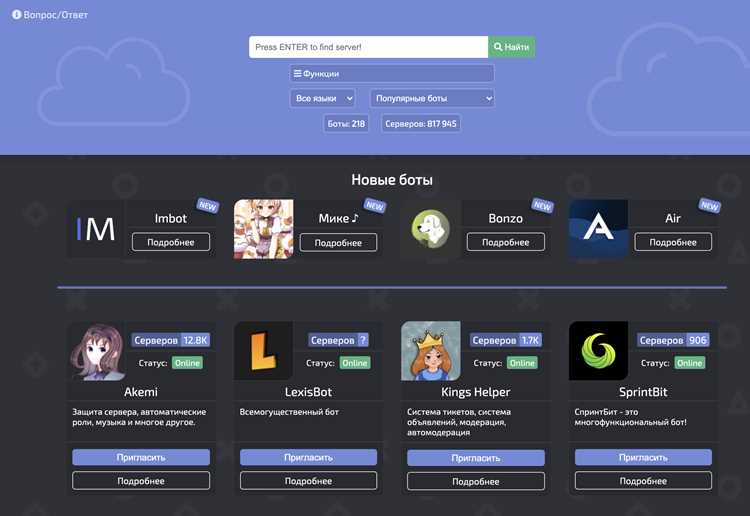Click the green Найти search button

coord(511,47)
